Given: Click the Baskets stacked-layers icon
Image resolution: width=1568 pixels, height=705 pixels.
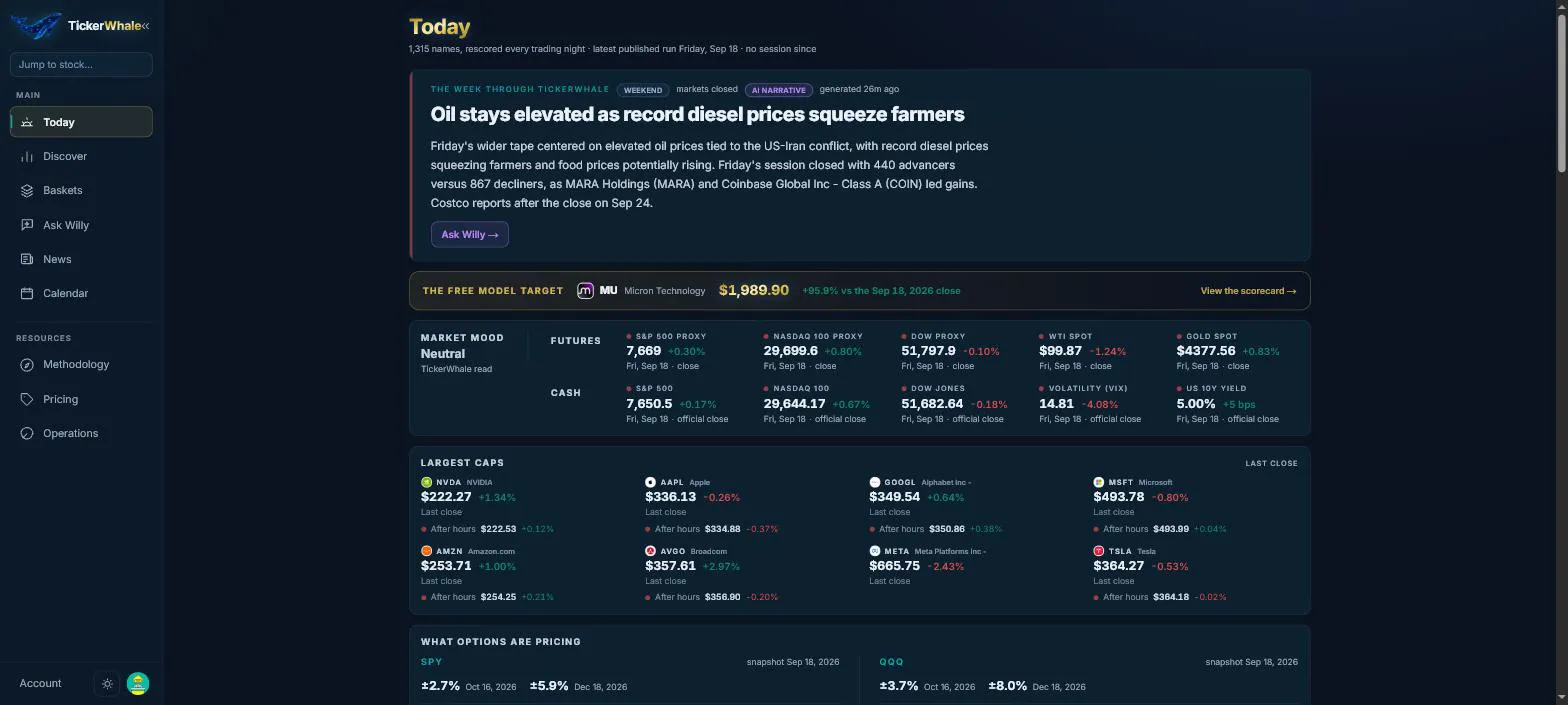Looking at the screenshot, I should tap(27, 190).
